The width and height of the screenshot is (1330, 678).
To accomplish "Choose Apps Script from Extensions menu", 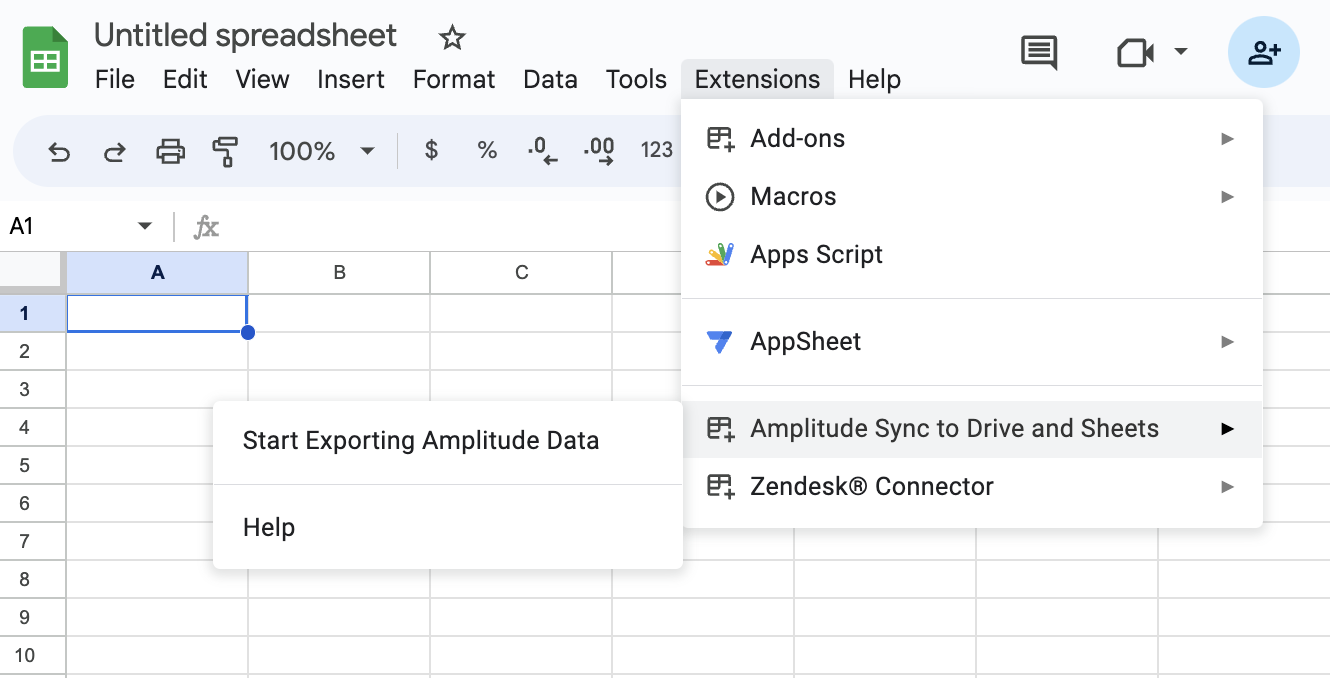I will click(816, 255).
